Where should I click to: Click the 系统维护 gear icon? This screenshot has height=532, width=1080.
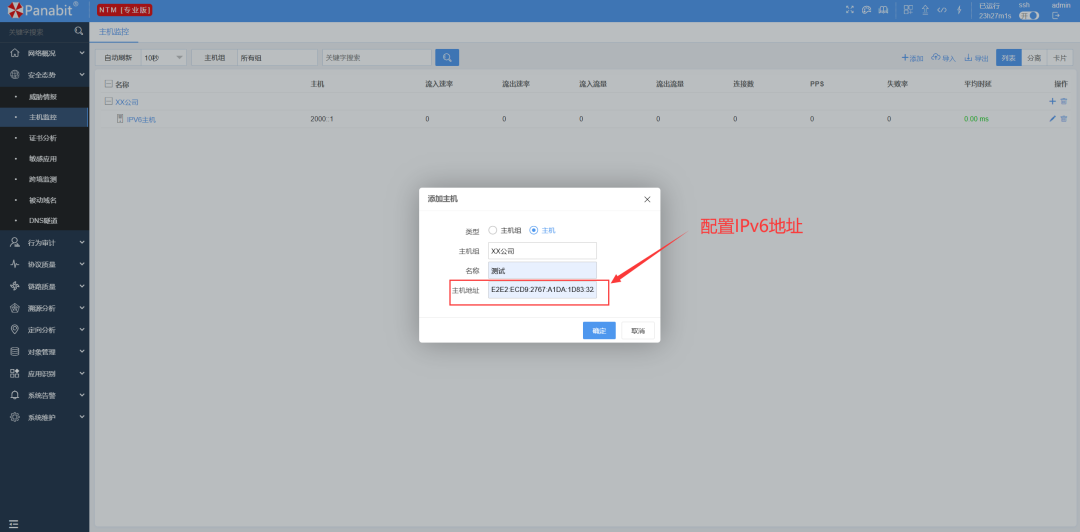click(14, 417)
